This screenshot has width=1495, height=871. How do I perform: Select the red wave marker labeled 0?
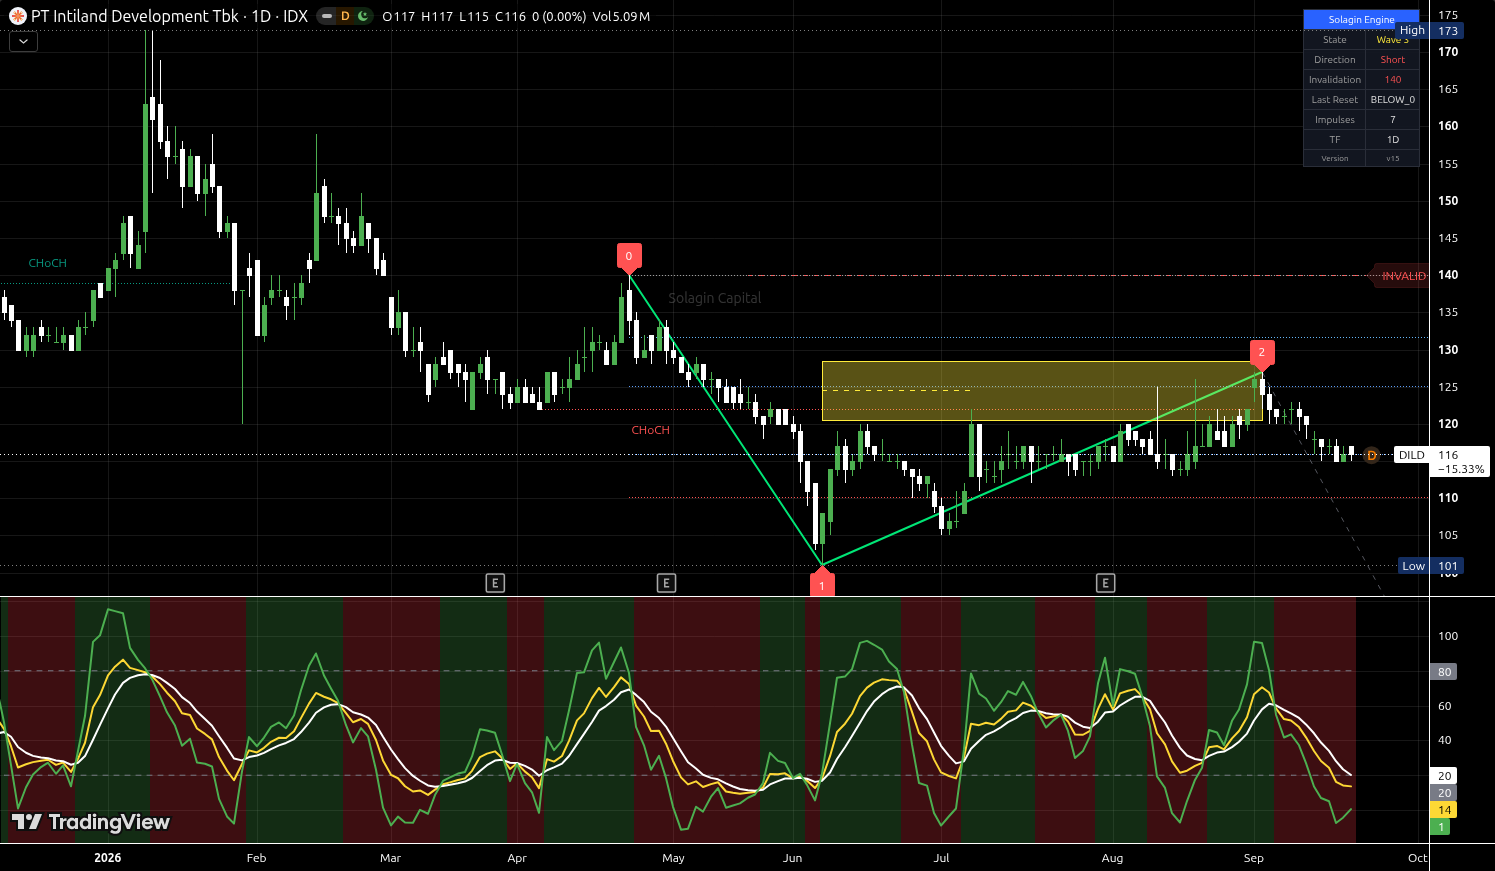(629, 256)
